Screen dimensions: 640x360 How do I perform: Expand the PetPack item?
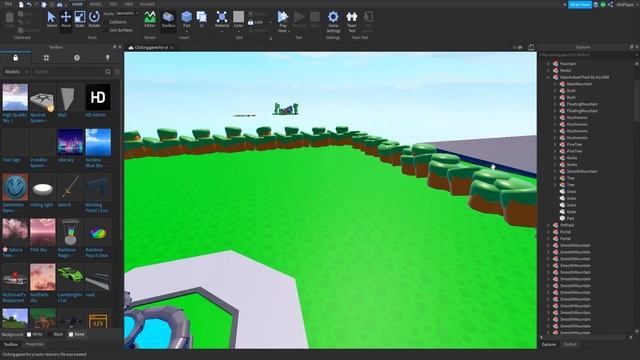point(548,225)
